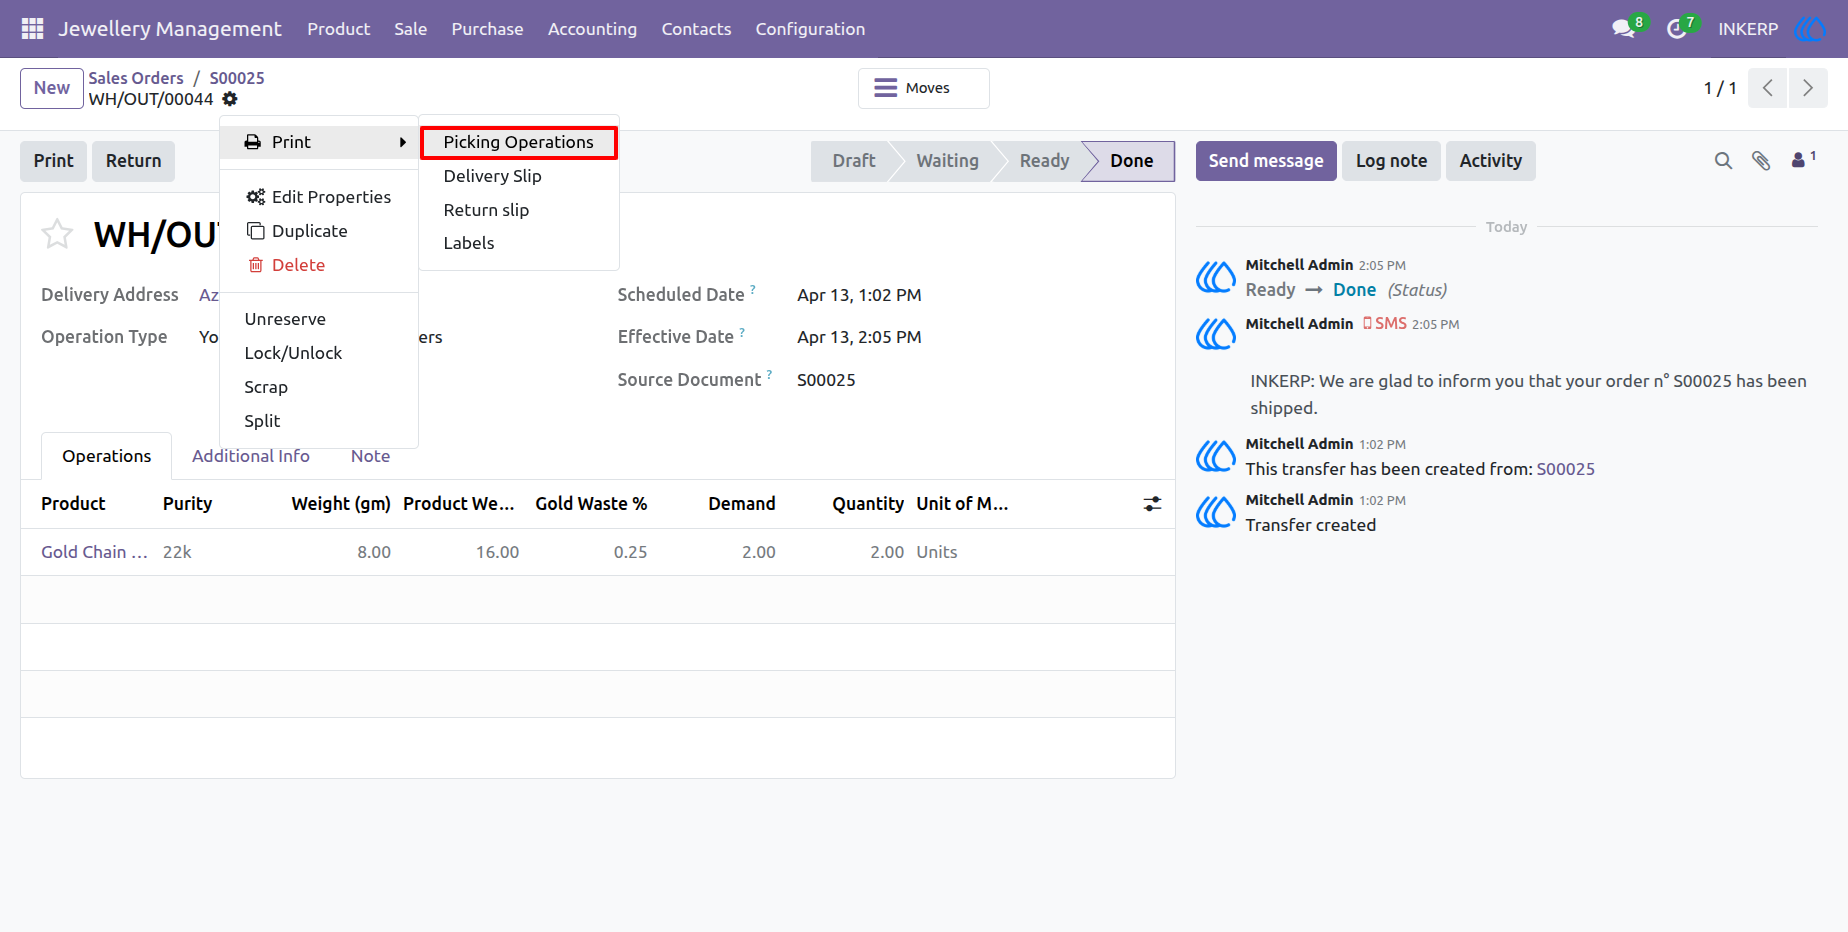Select Picking Operations from the print submenu

[519, 142]
